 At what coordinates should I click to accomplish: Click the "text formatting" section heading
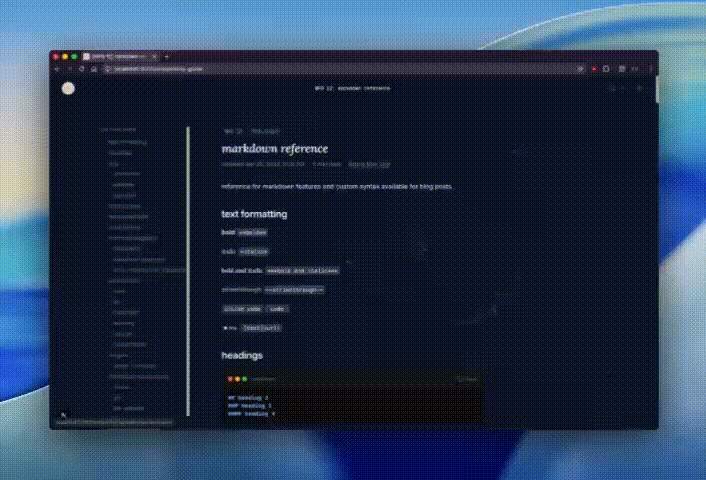coord(254,214)
